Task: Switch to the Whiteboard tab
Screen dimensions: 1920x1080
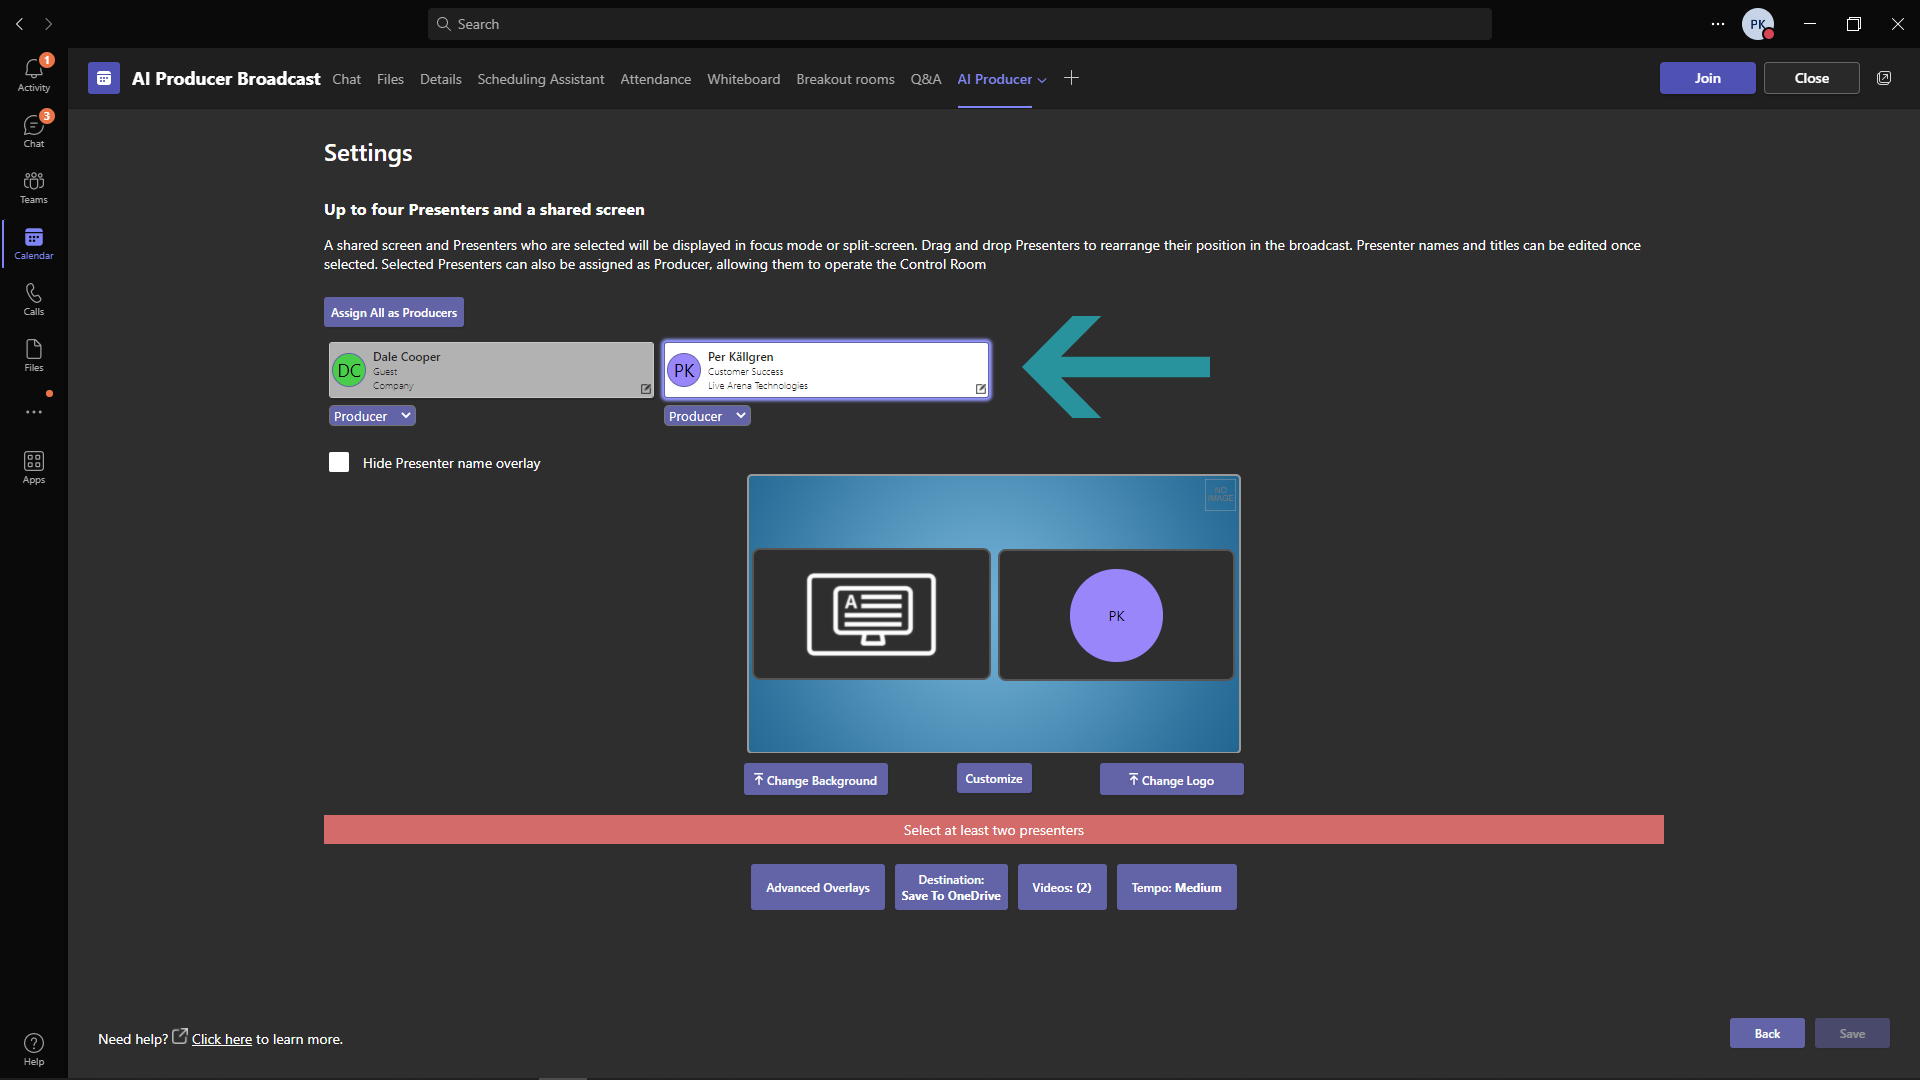Action: 743,79
